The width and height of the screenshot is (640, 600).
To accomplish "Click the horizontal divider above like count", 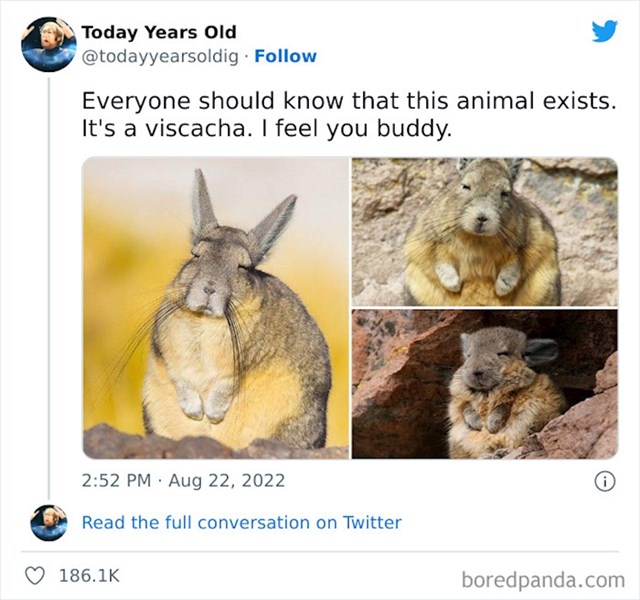I will click(x=320, y=551).
